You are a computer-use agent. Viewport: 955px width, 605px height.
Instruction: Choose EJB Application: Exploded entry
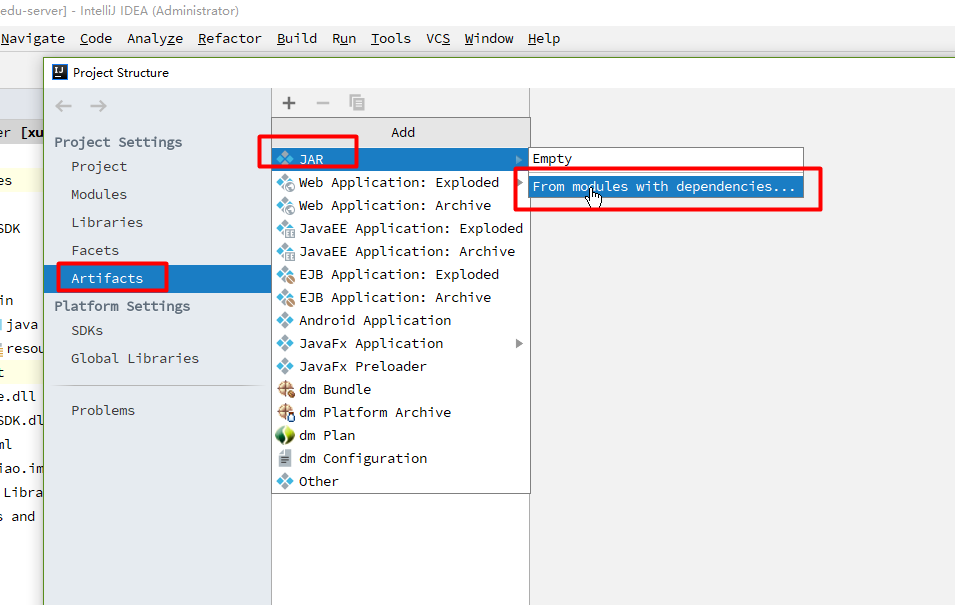401,275
